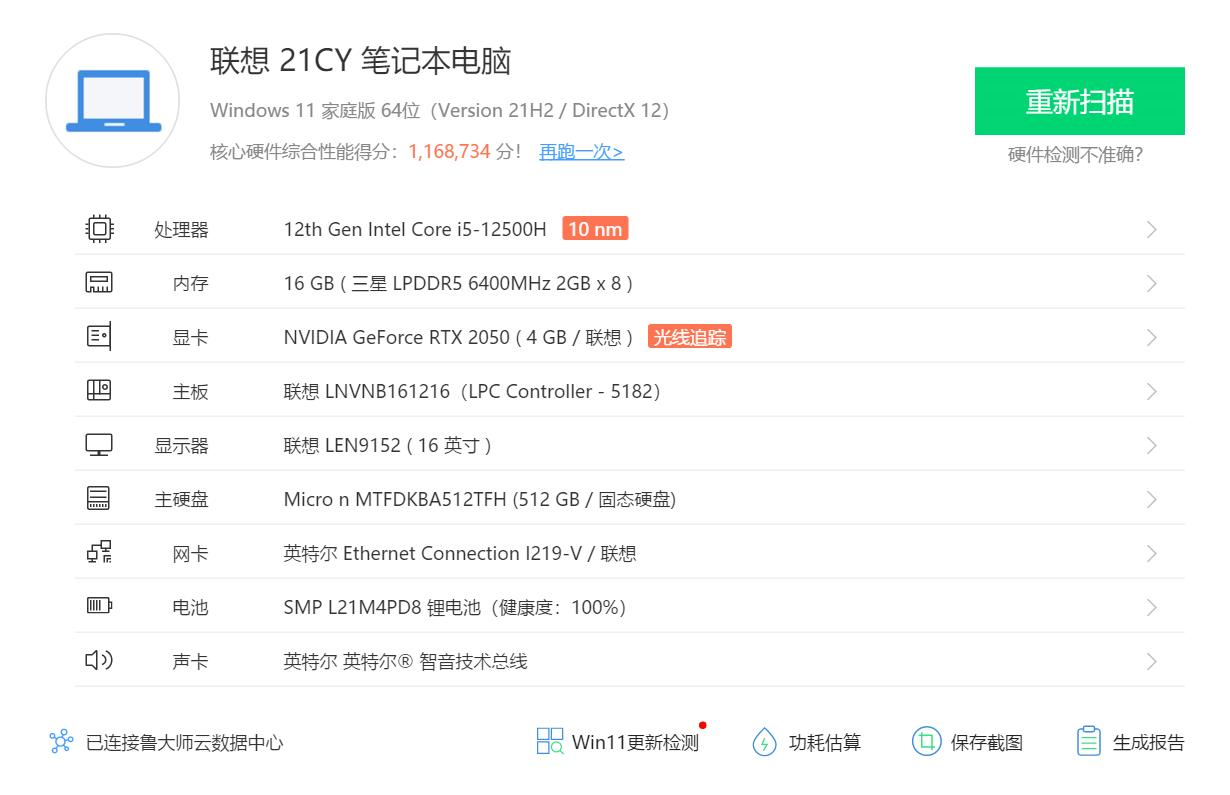The image size is (1230, 795).
Task: Expand main hard disk details chevron
Action: 1151,500
